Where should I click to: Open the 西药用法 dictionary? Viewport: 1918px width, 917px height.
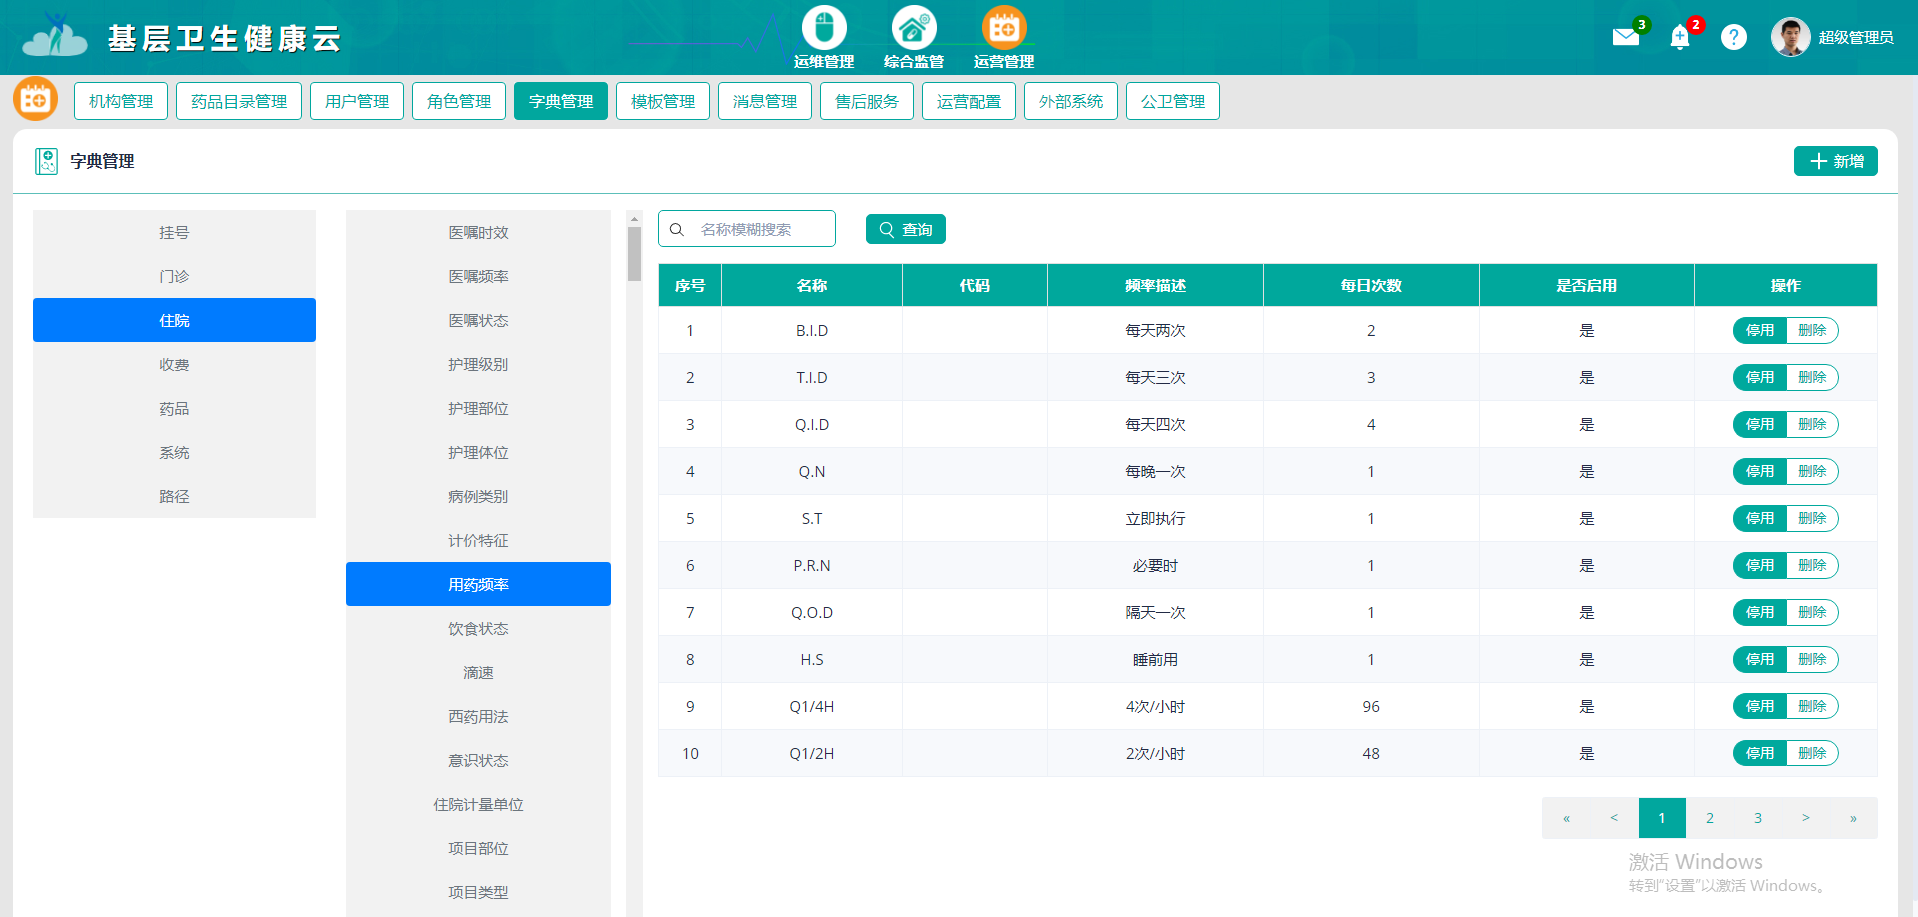(478, 716)
